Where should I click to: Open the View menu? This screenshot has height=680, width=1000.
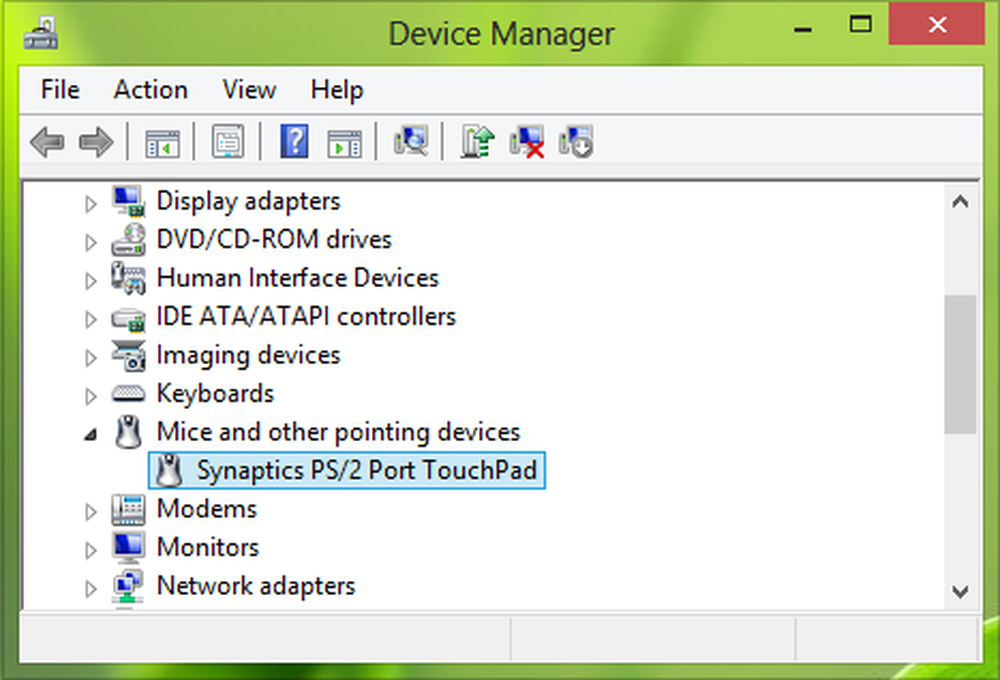click(248, 90)
